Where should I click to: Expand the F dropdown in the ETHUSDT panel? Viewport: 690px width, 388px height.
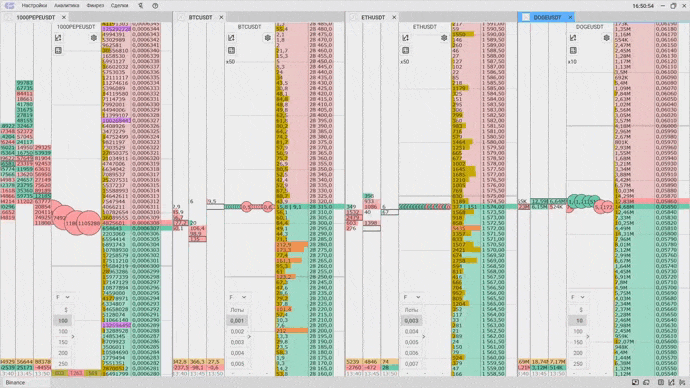point(411,297)
